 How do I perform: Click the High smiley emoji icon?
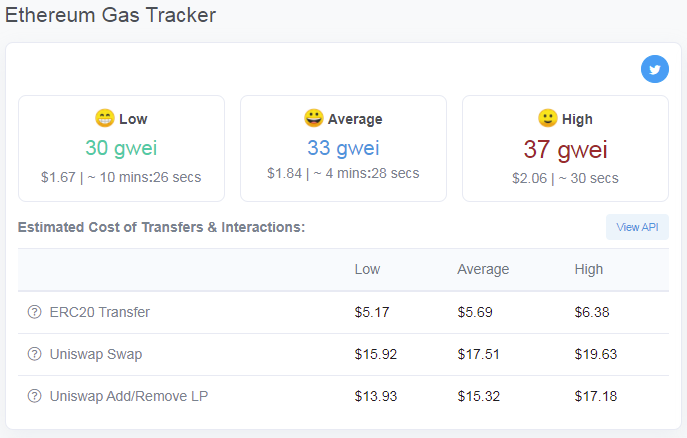[x=548, y=118]
